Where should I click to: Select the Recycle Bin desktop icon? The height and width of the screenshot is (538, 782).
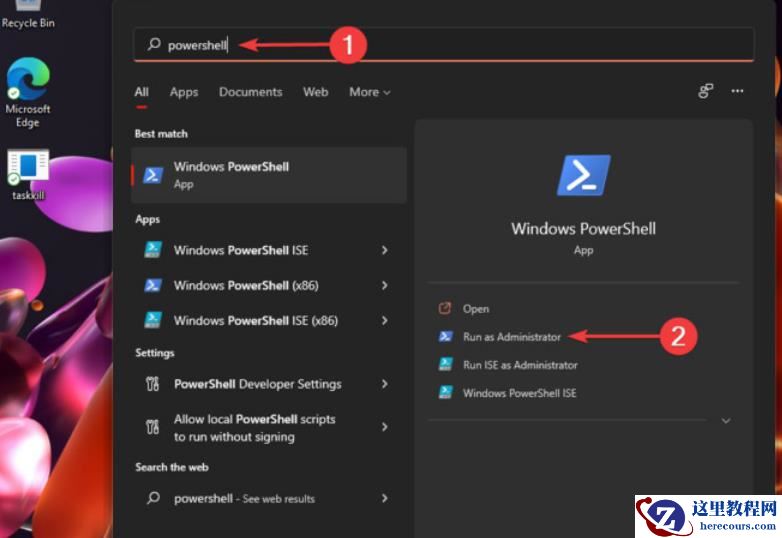[28, 15]
